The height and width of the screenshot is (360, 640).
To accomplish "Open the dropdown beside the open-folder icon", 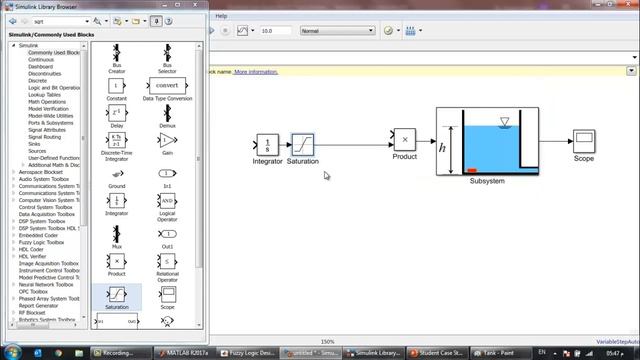I will tap(145, 21).
